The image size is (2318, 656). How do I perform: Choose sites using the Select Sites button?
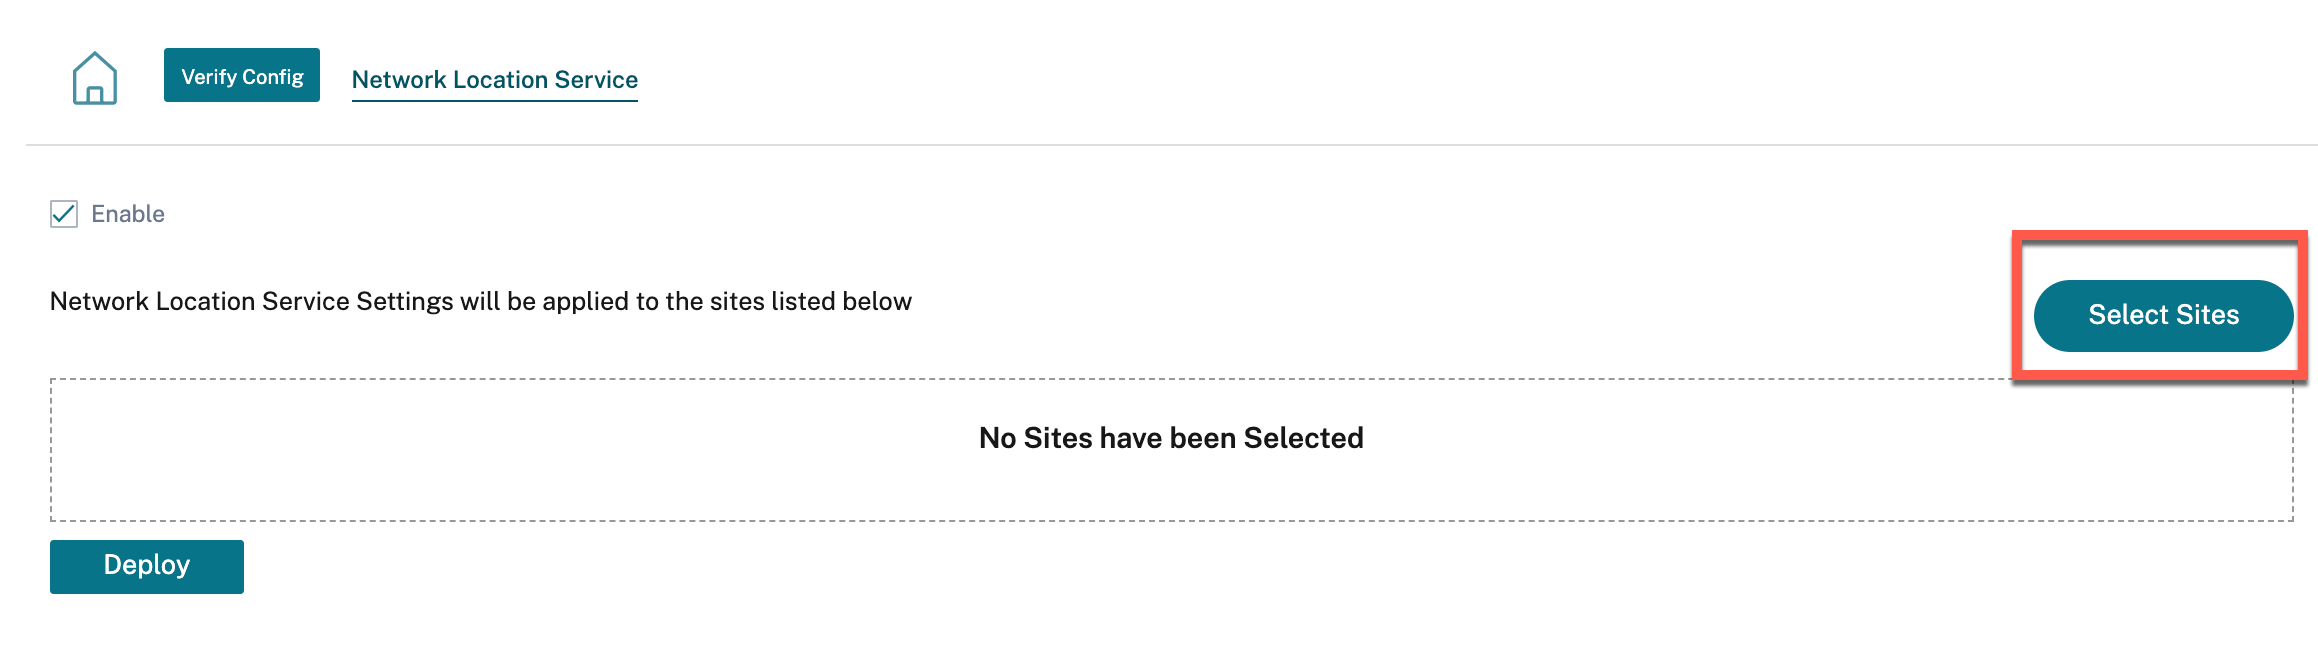pyautogui.click(x=2163, y=315)
